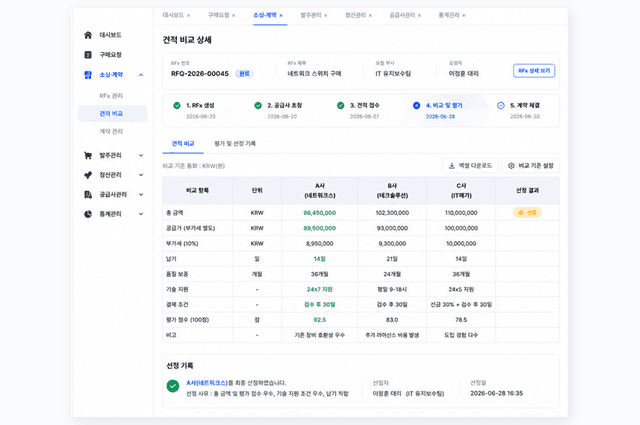
Task: Switch to the 정산관리 top tab
Action: pyautogui.click(x=355, y=15)
